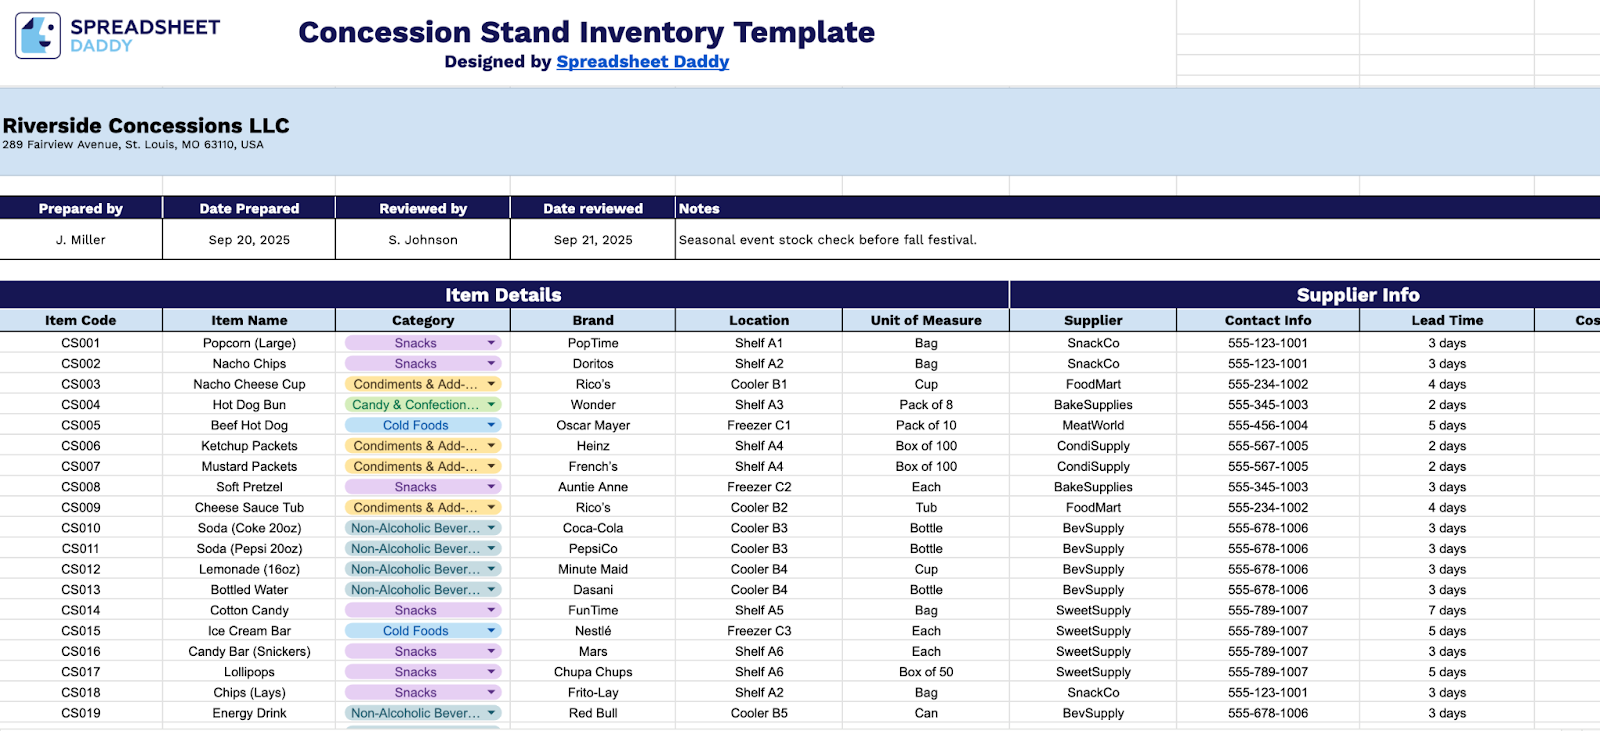Screen dimensions: 1600x731
Task: Open the Energy Drink beverage category dropdown
Action: pos(491,712)
